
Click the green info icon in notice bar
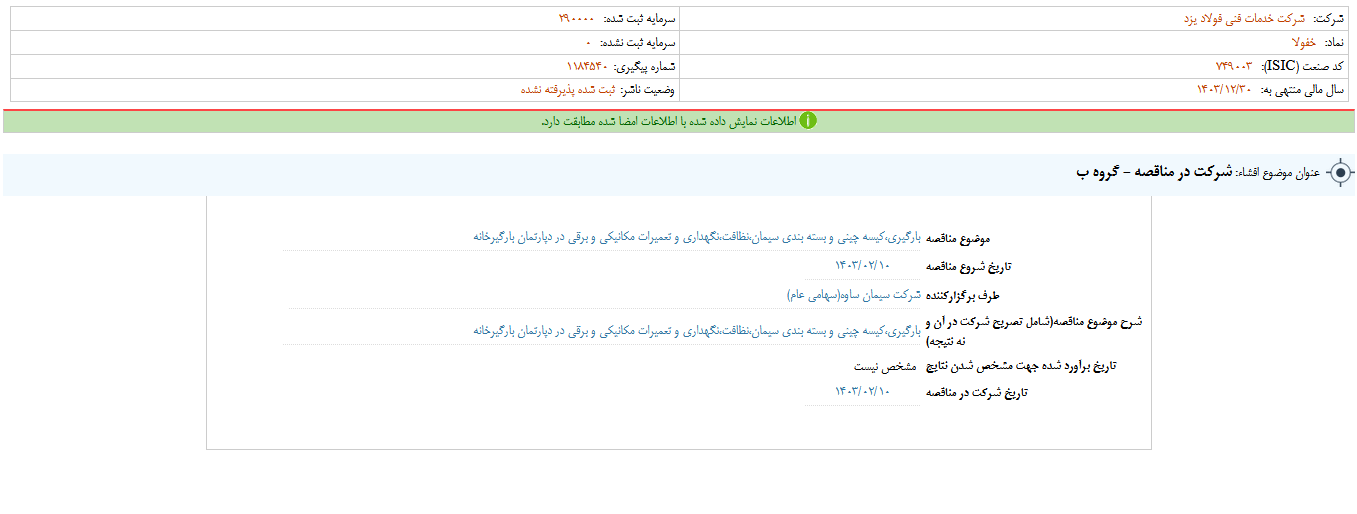coord(808,121)
